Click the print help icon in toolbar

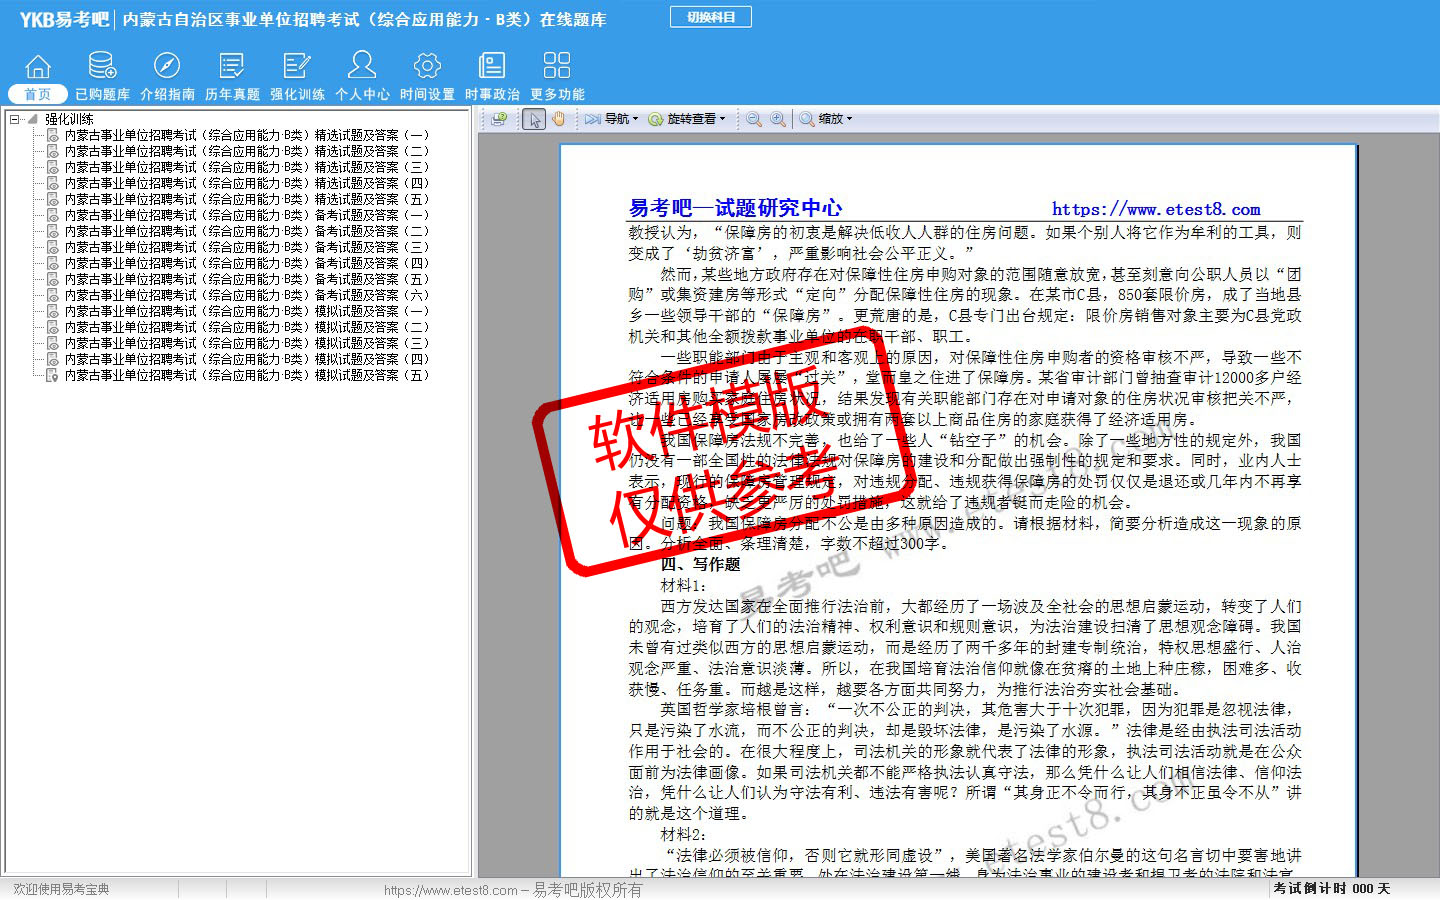point(500,119)
